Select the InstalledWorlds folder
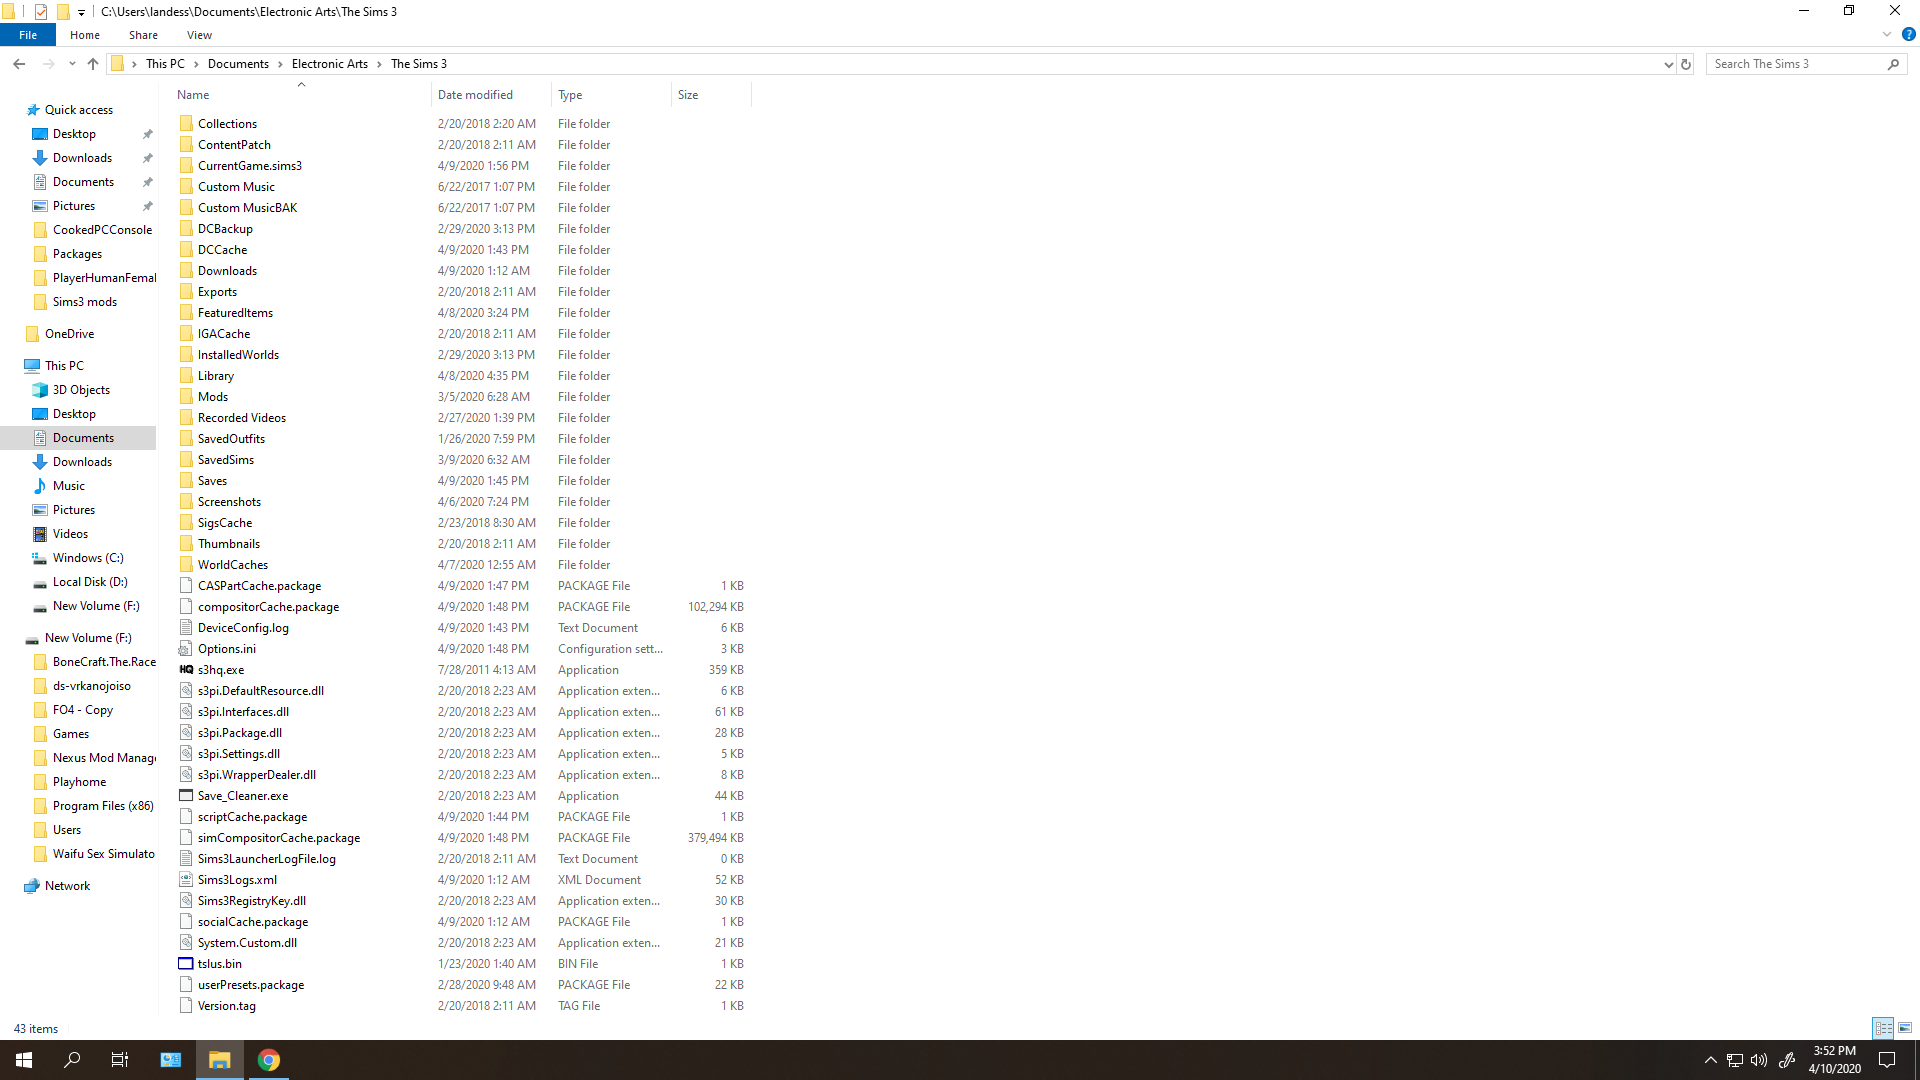 [x=238, y=355]
